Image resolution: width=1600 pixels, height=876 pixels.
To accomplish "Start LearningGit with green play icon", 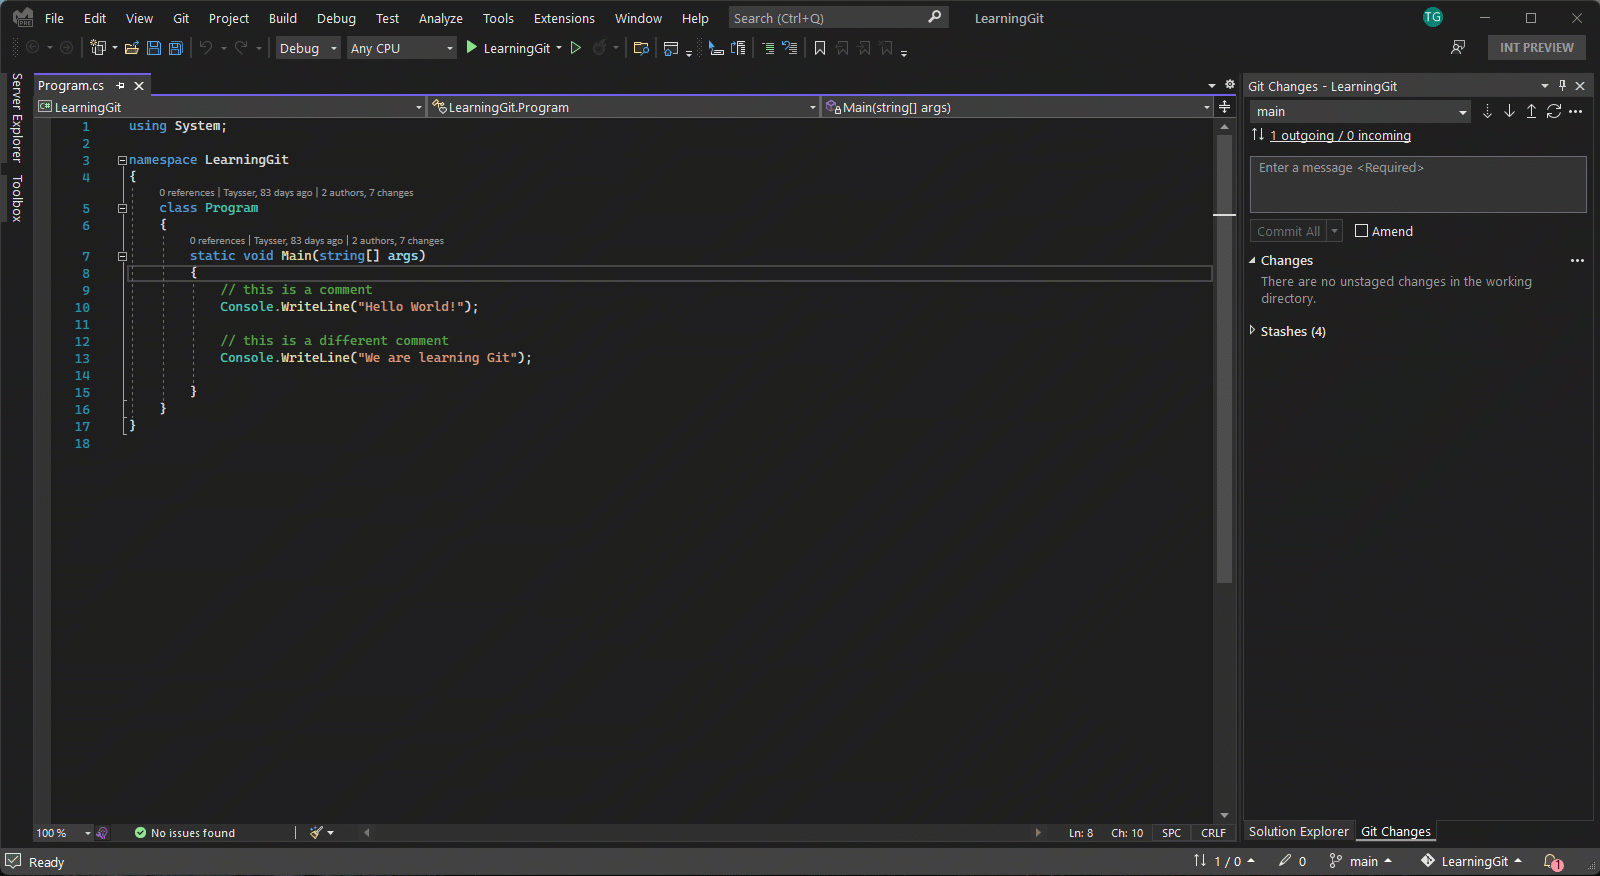I will tap(472, 48).
